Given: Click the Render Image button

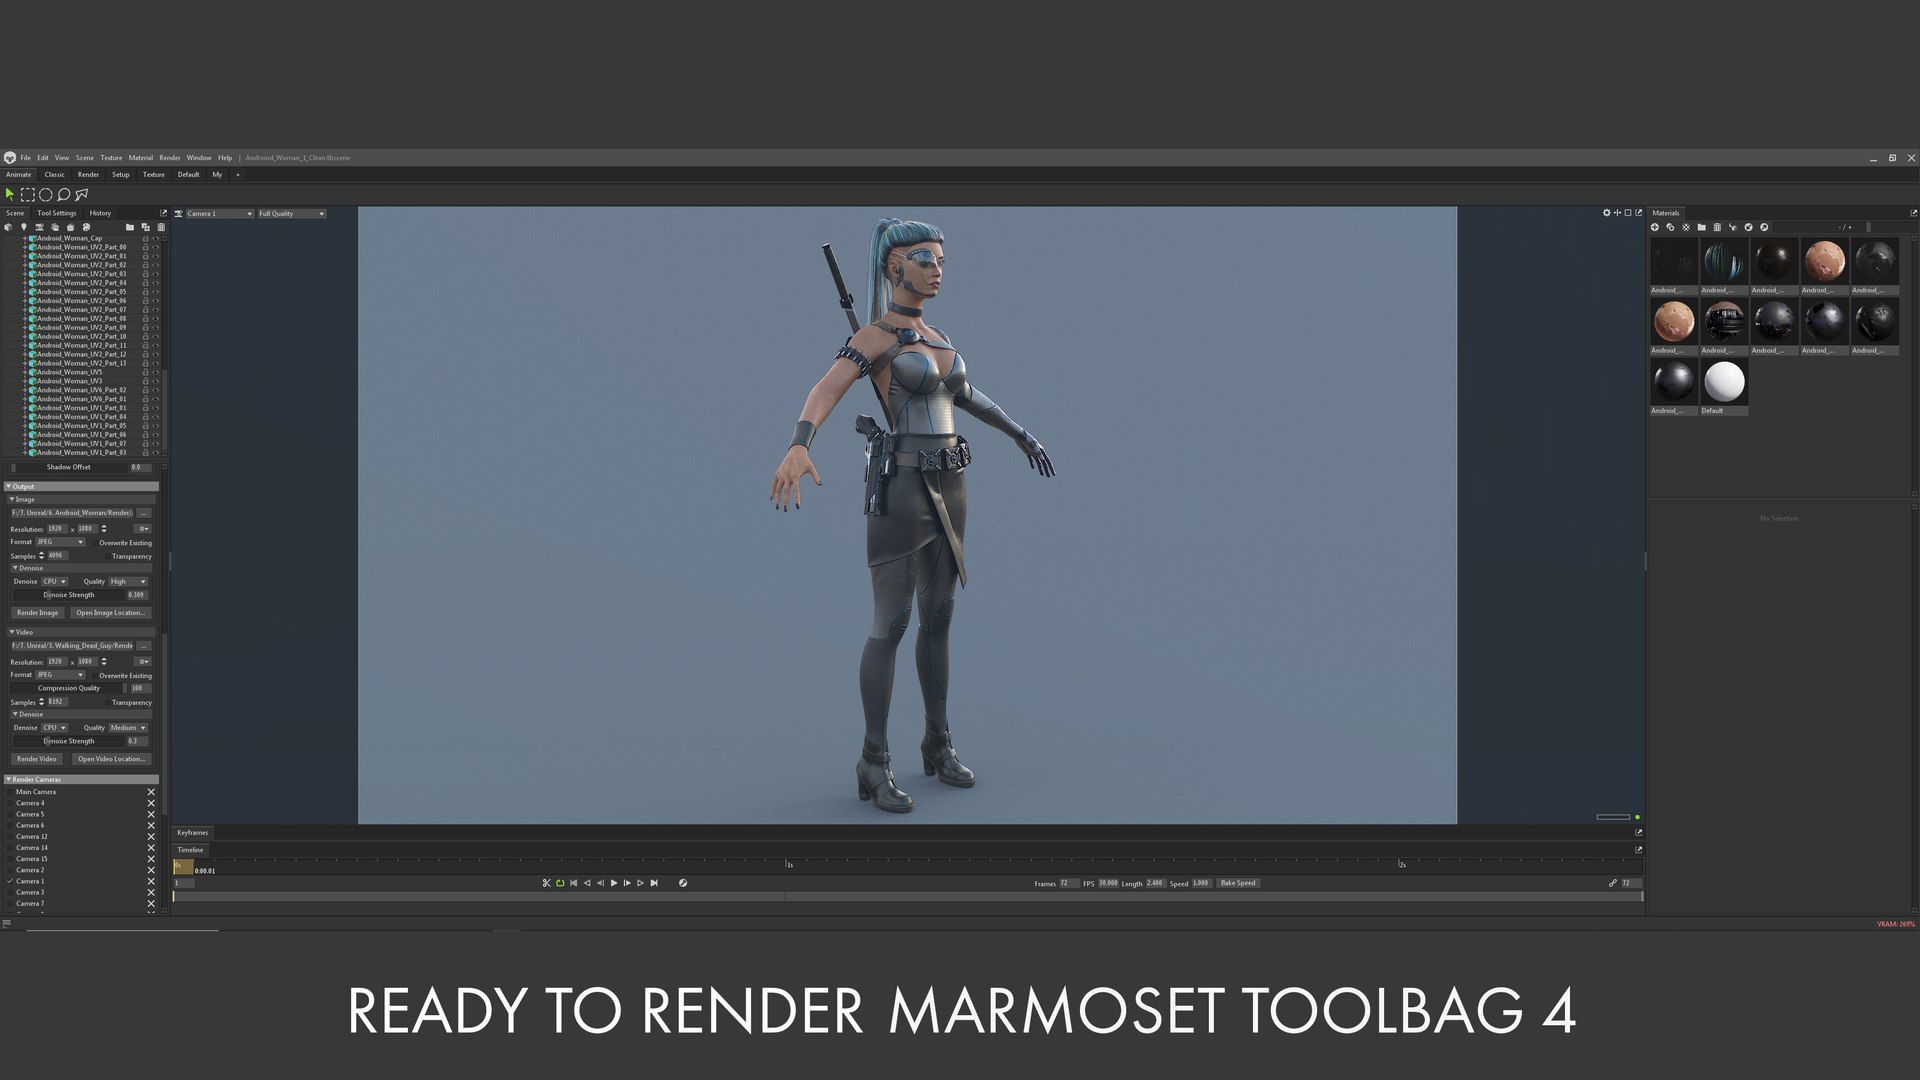Looking at the screenshot, I should pos(38,613).
